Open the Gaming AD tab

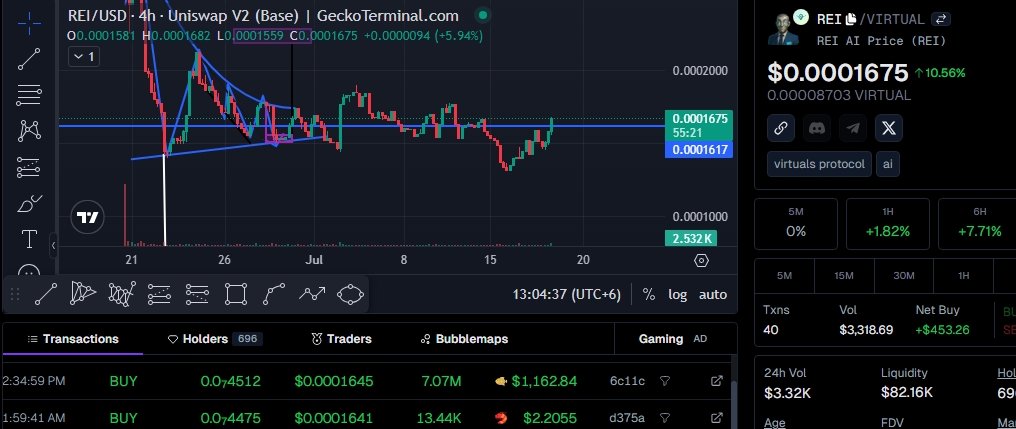pos(673,339)
